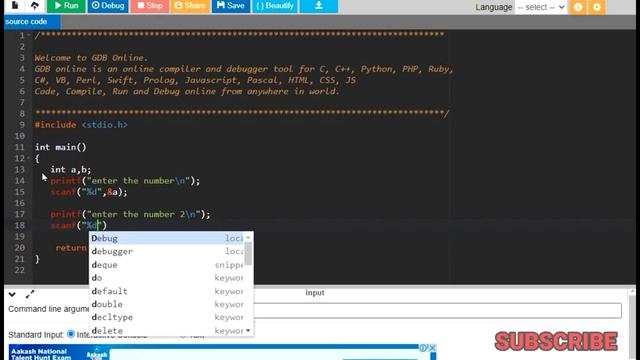Click the download code icon
Screen dimensions: 640x360
coord(319,6)
